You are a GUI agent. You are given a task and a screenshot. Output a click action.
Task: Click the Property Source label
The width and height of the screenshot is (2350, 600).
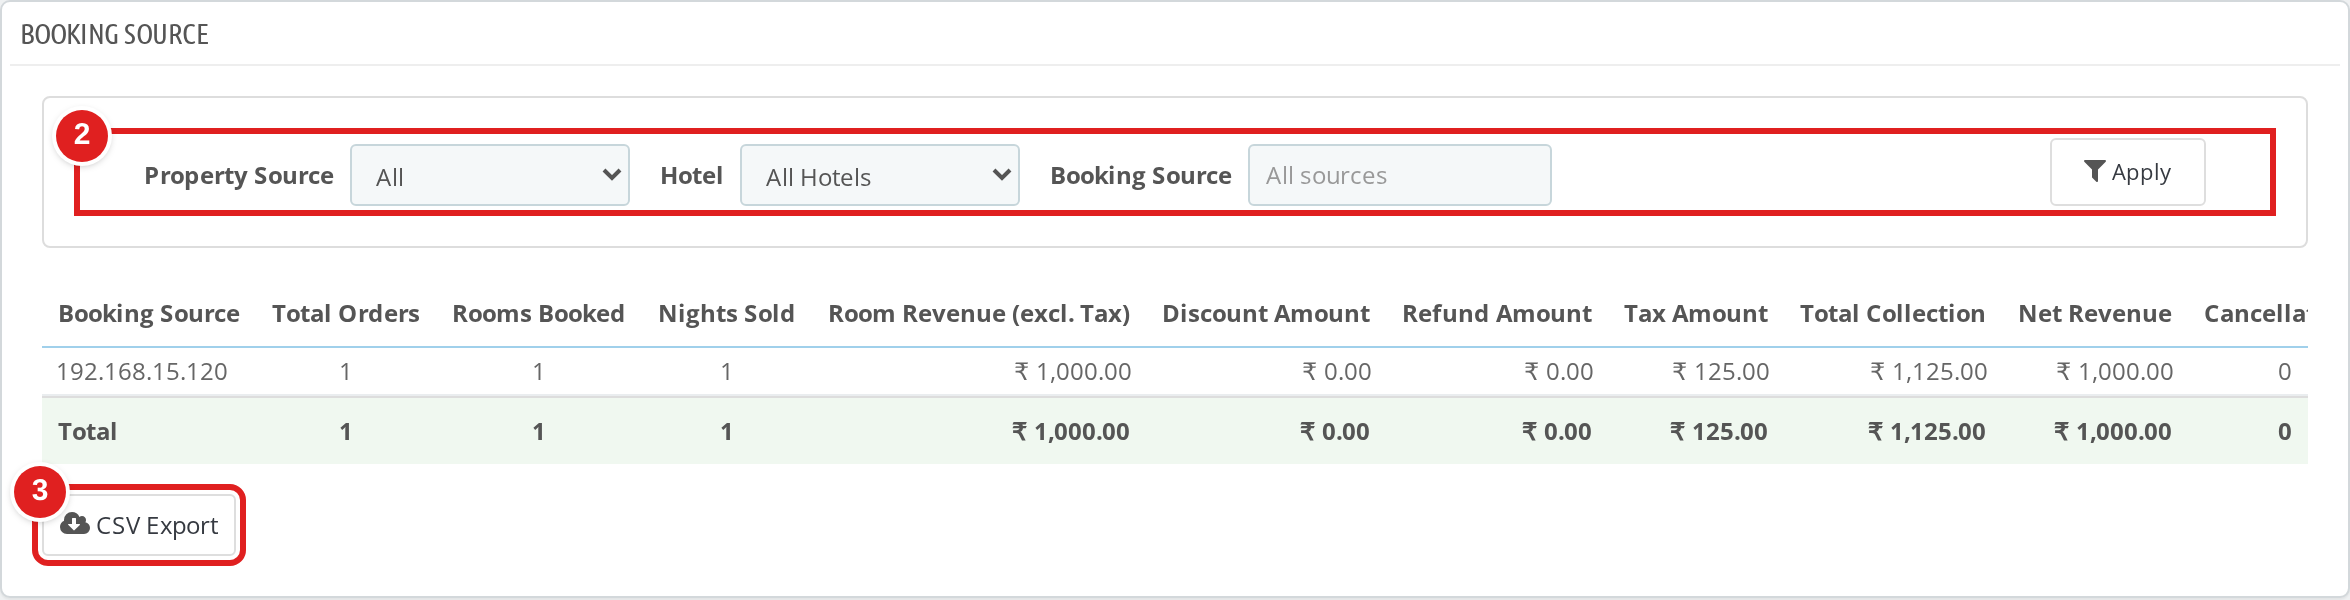tap(239, 175)
